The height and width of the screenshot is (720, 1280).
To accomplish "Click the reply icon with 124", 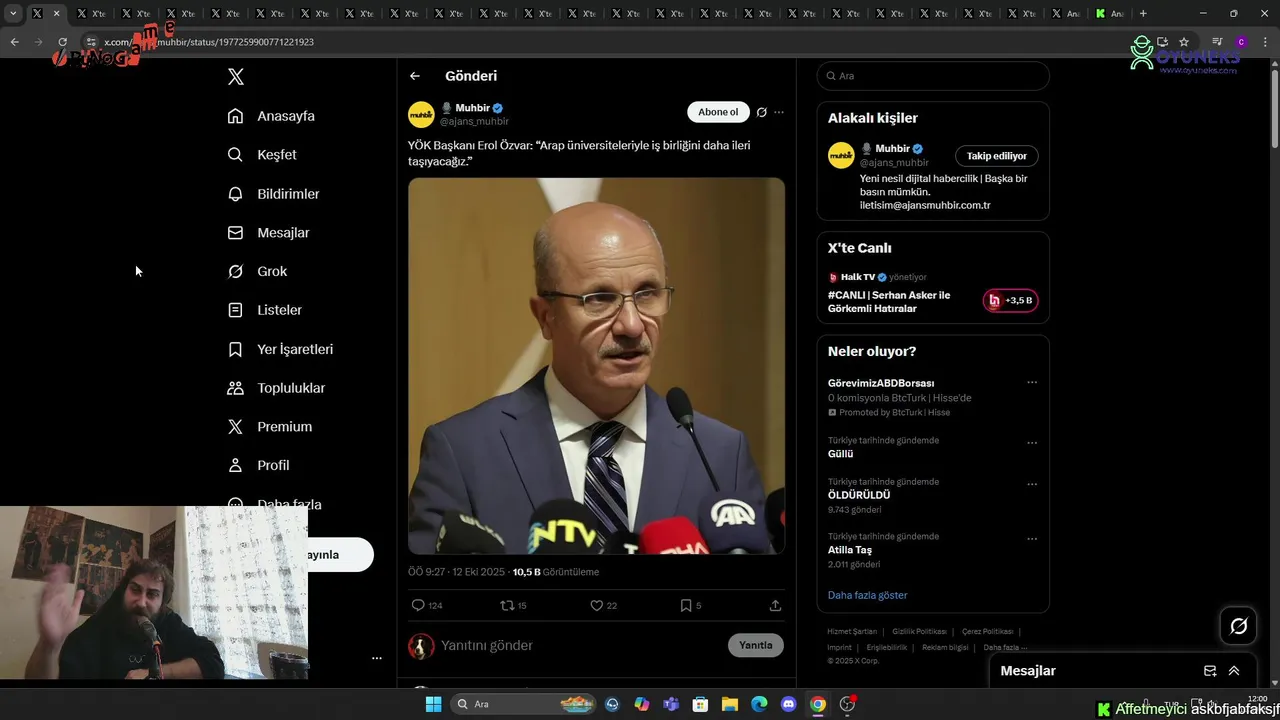I will pos(427,606).
